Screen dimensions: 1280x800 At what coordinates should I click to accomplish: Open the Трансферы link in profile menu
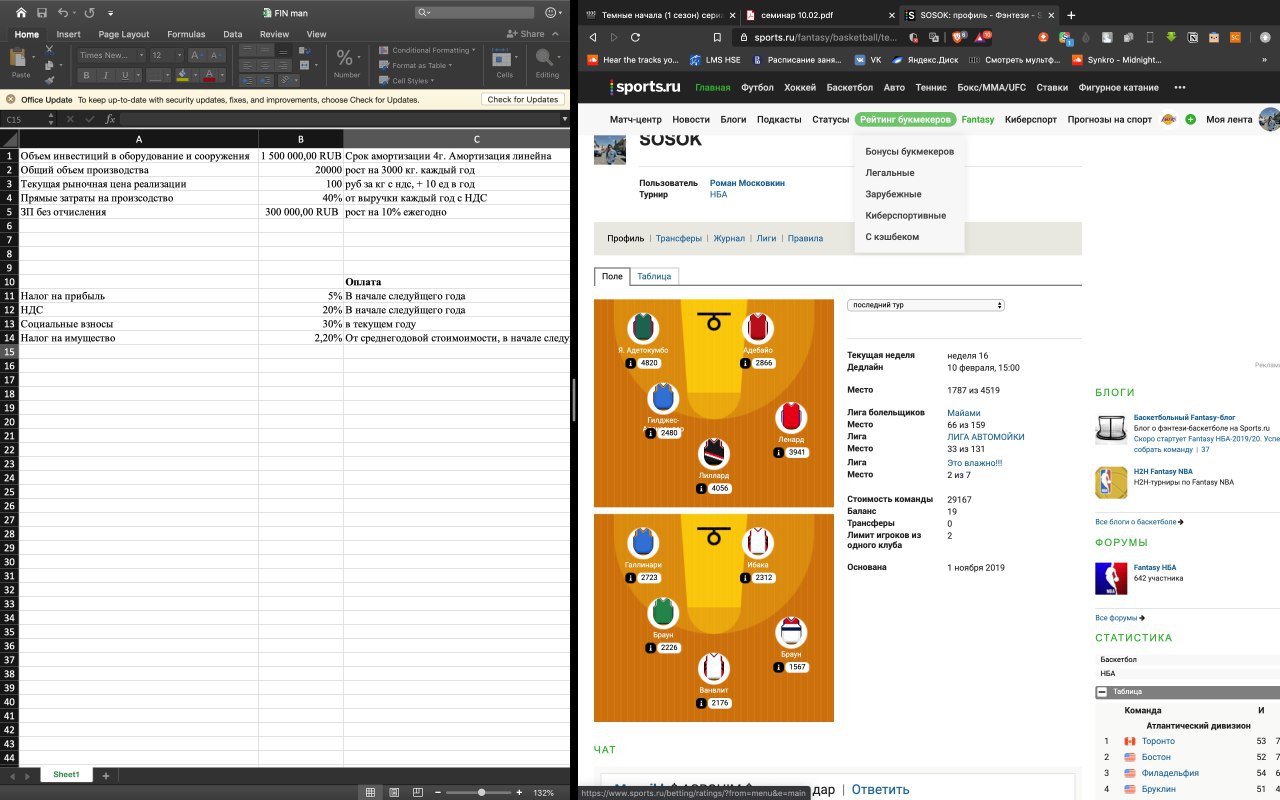pyautogui.click(x=679, y=238)
